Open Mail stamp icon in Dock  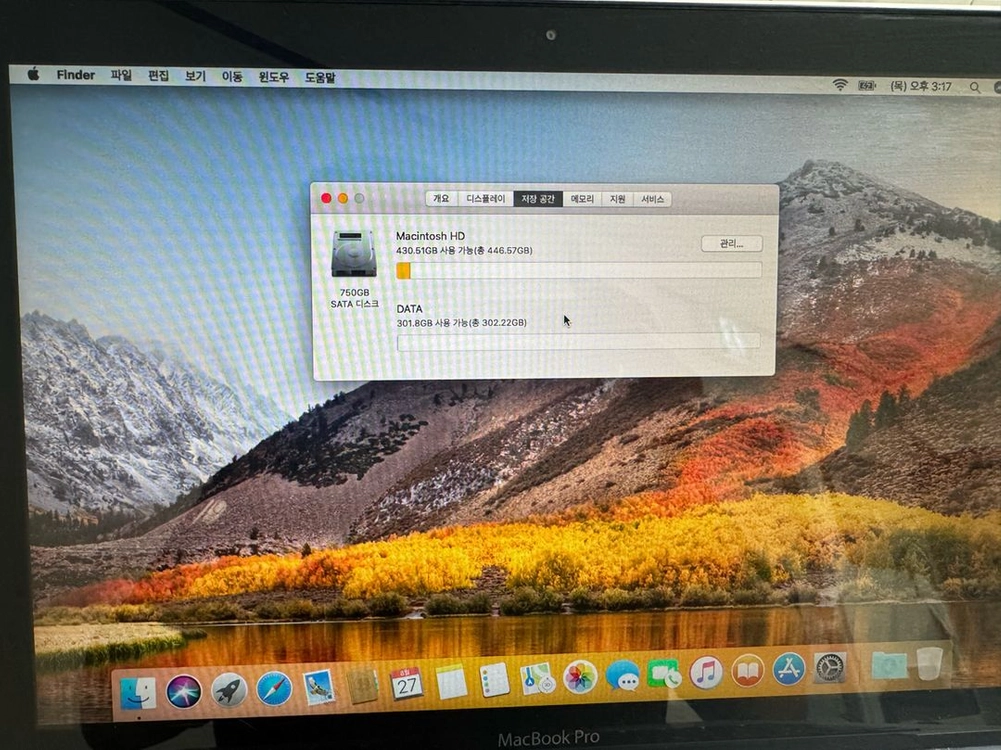(319, 687)
